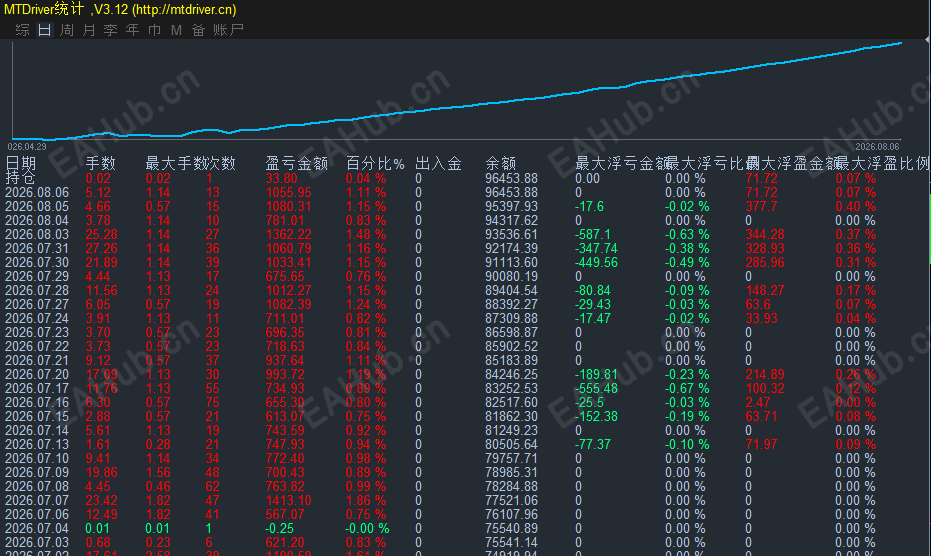Click profit value 1362.22
This screenshot has width=931, height=557.
click(x=289, y=234)
